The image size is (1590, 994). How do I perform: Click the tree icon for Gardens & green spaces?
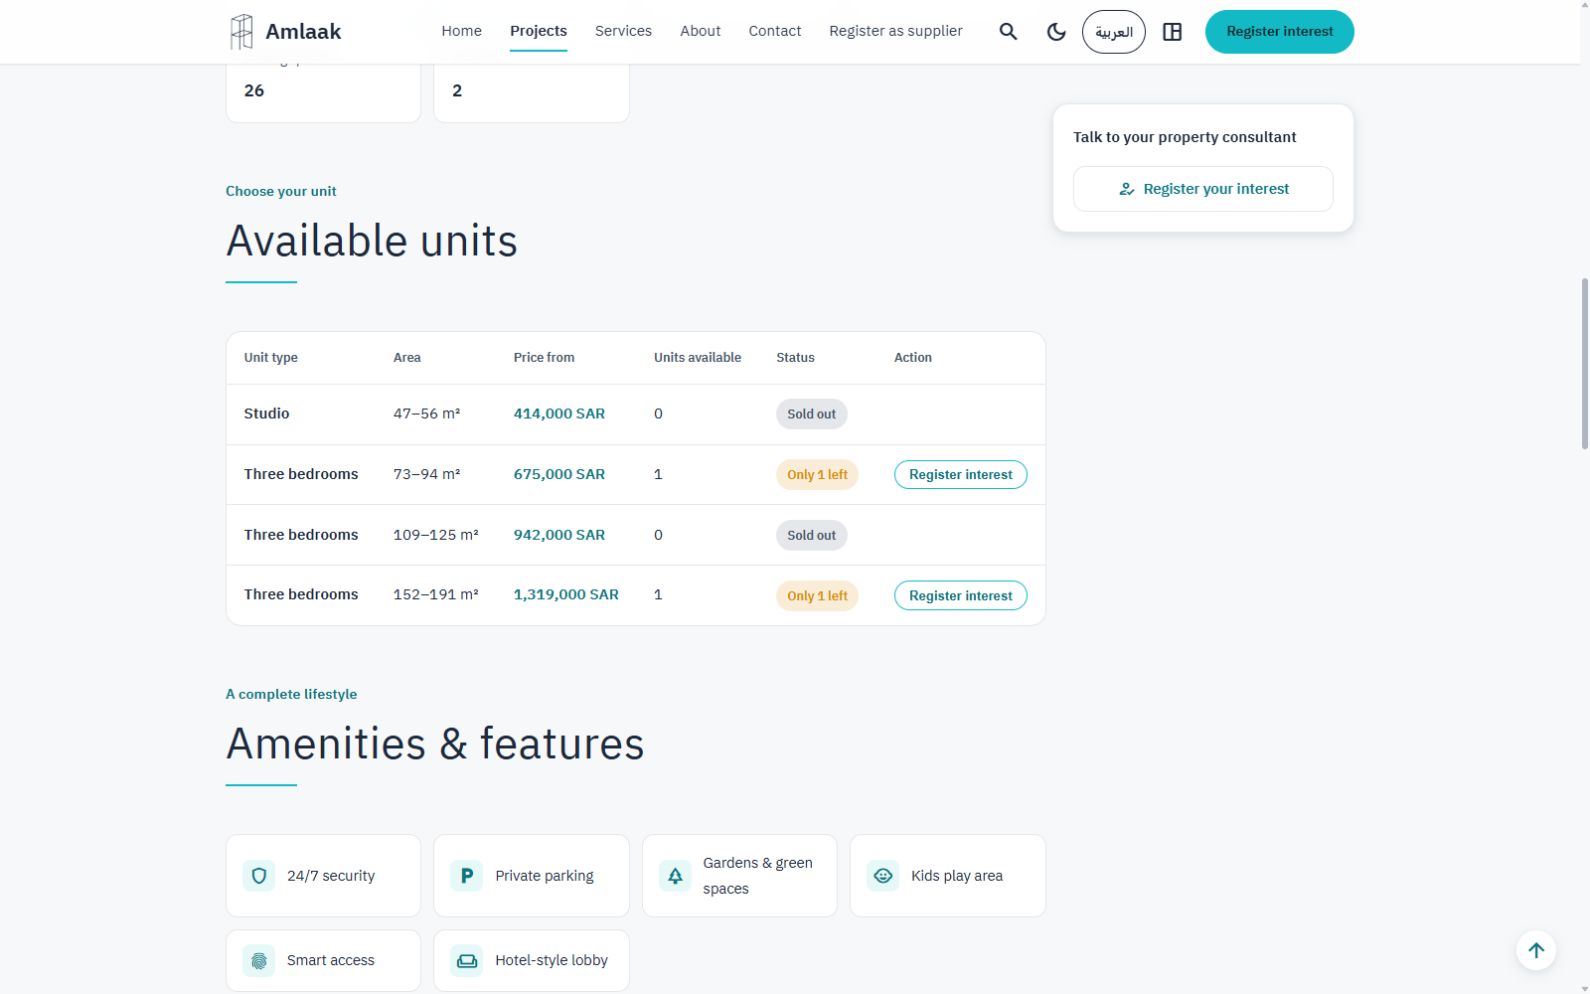click(675, 876)
